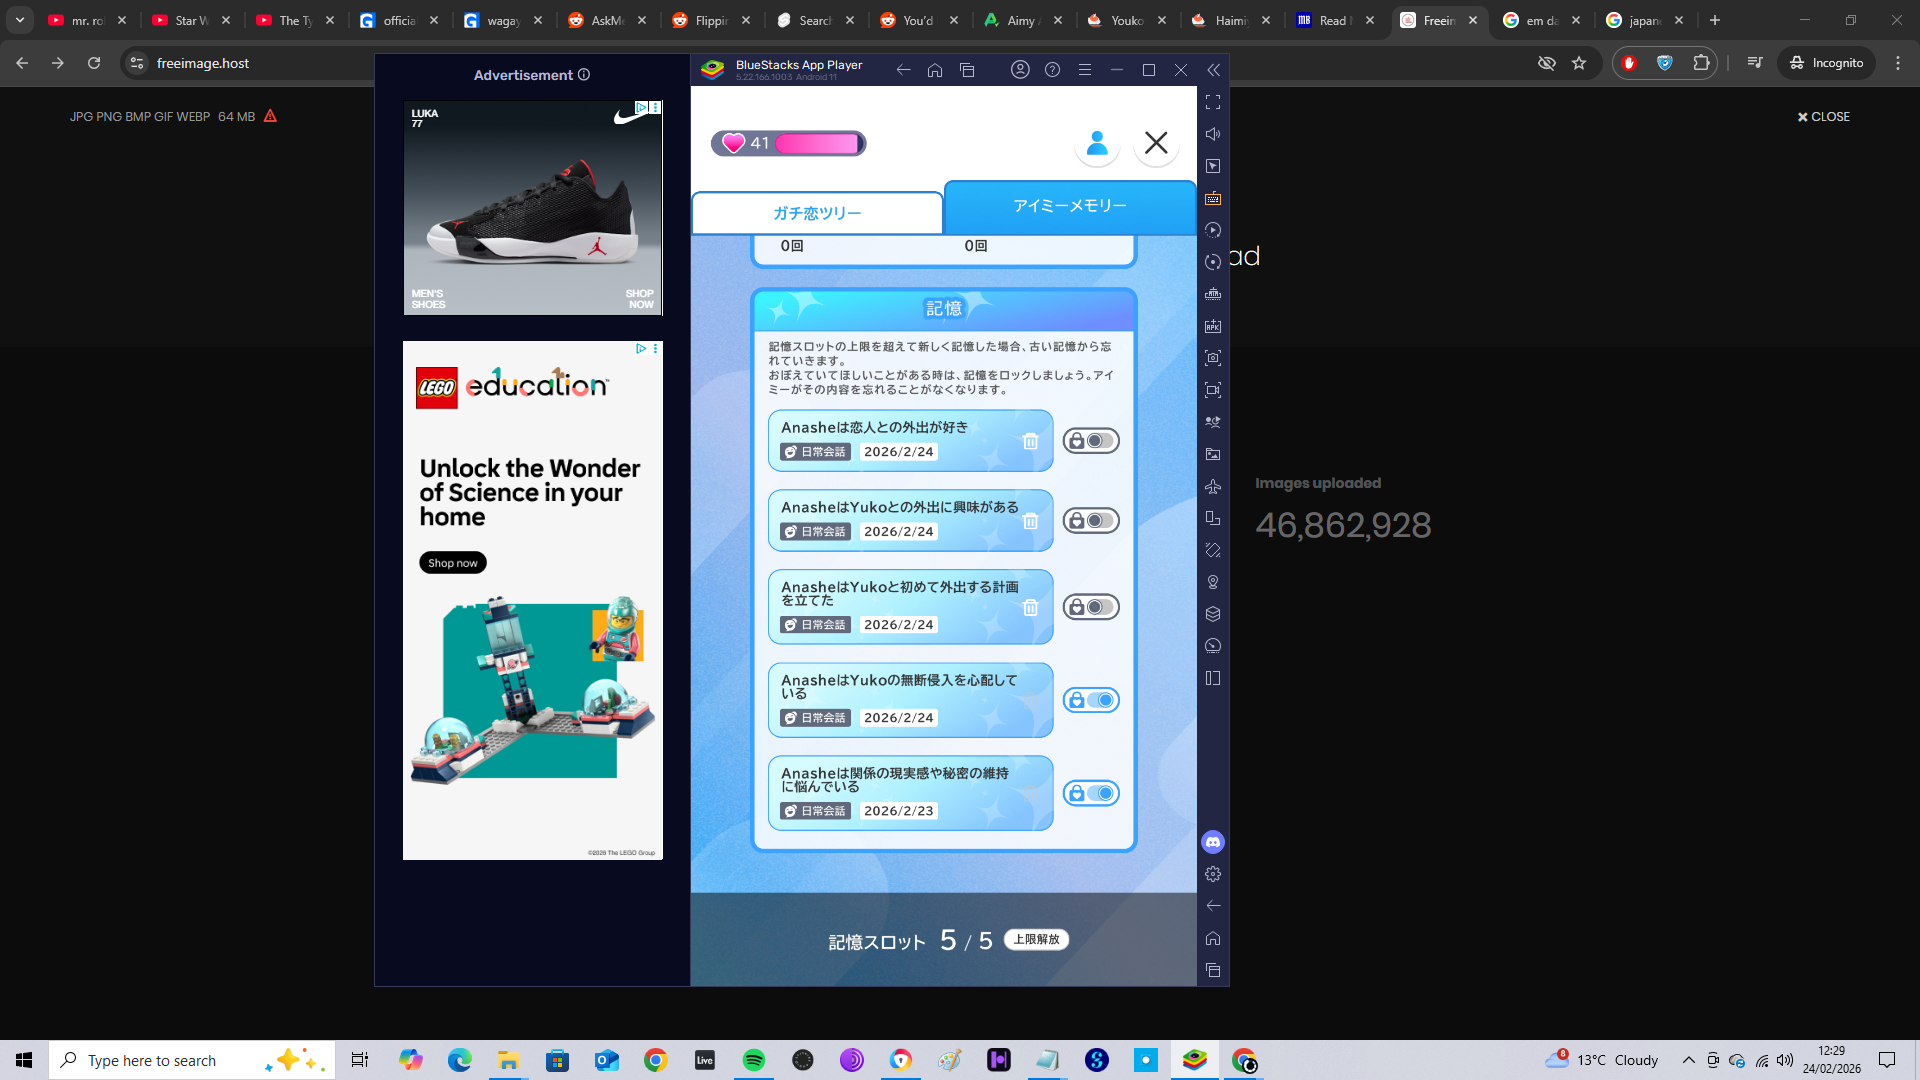This screenshot has height=1080, width=1920.
Task: Switch to ガチ恋ツリー tab
Action: coord(817,213)
